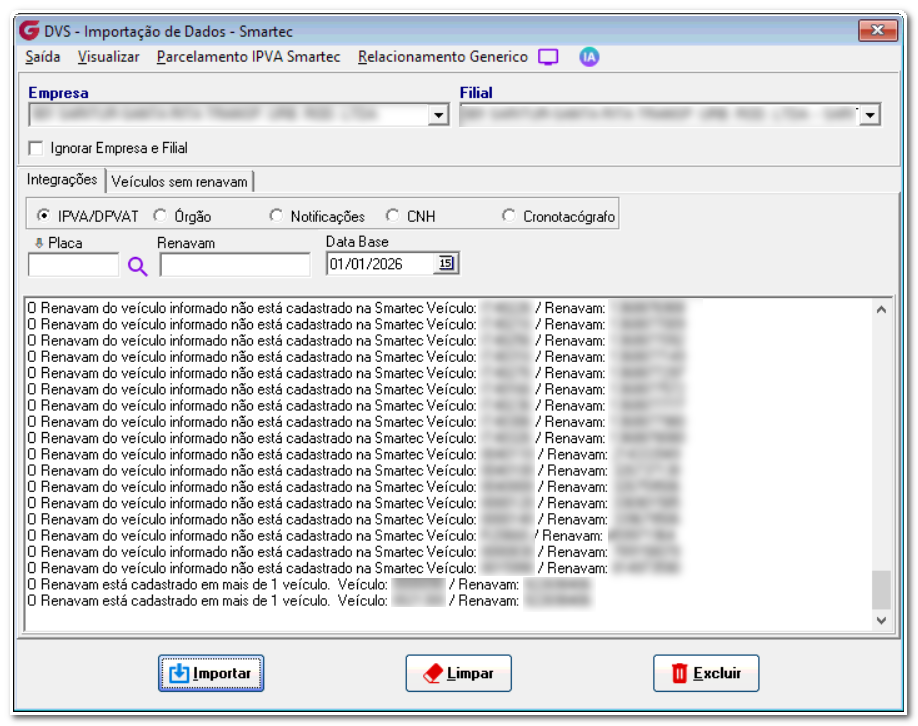Switch to the Integrações tab
This screenshot has height=726, width=918.
click(62, 180)
